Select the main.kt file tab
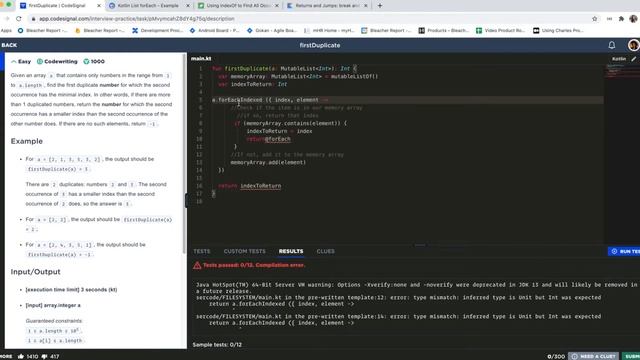Viewport: 640px width, 360px height. point(201,58)
